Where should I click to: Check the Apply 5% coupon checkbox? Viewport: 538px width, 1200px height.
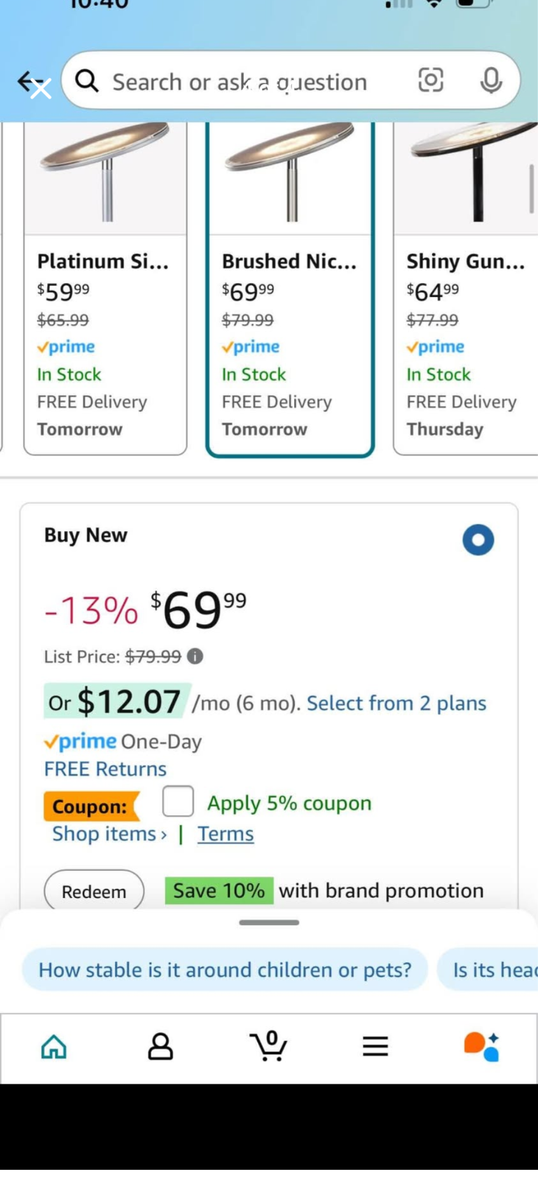click(x=178, y=802)
